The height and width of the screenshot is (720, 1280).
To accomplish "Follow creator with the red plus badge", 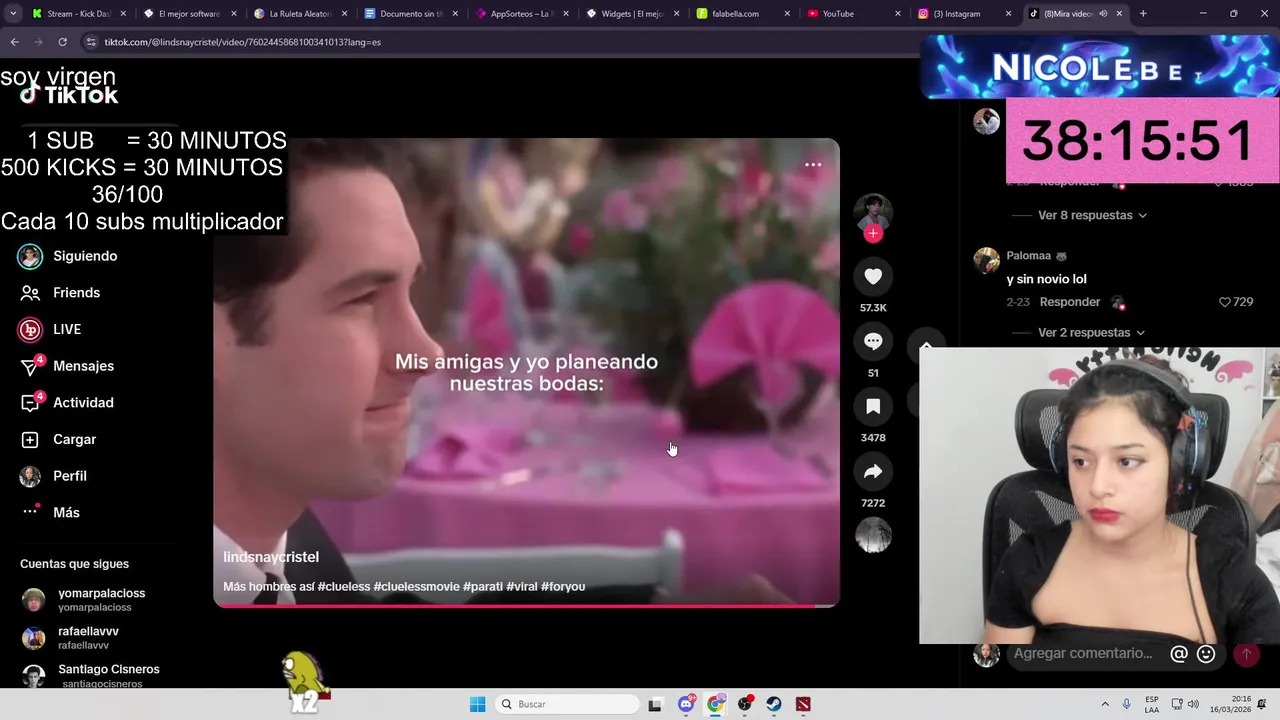I will click(x=873, y=233).
